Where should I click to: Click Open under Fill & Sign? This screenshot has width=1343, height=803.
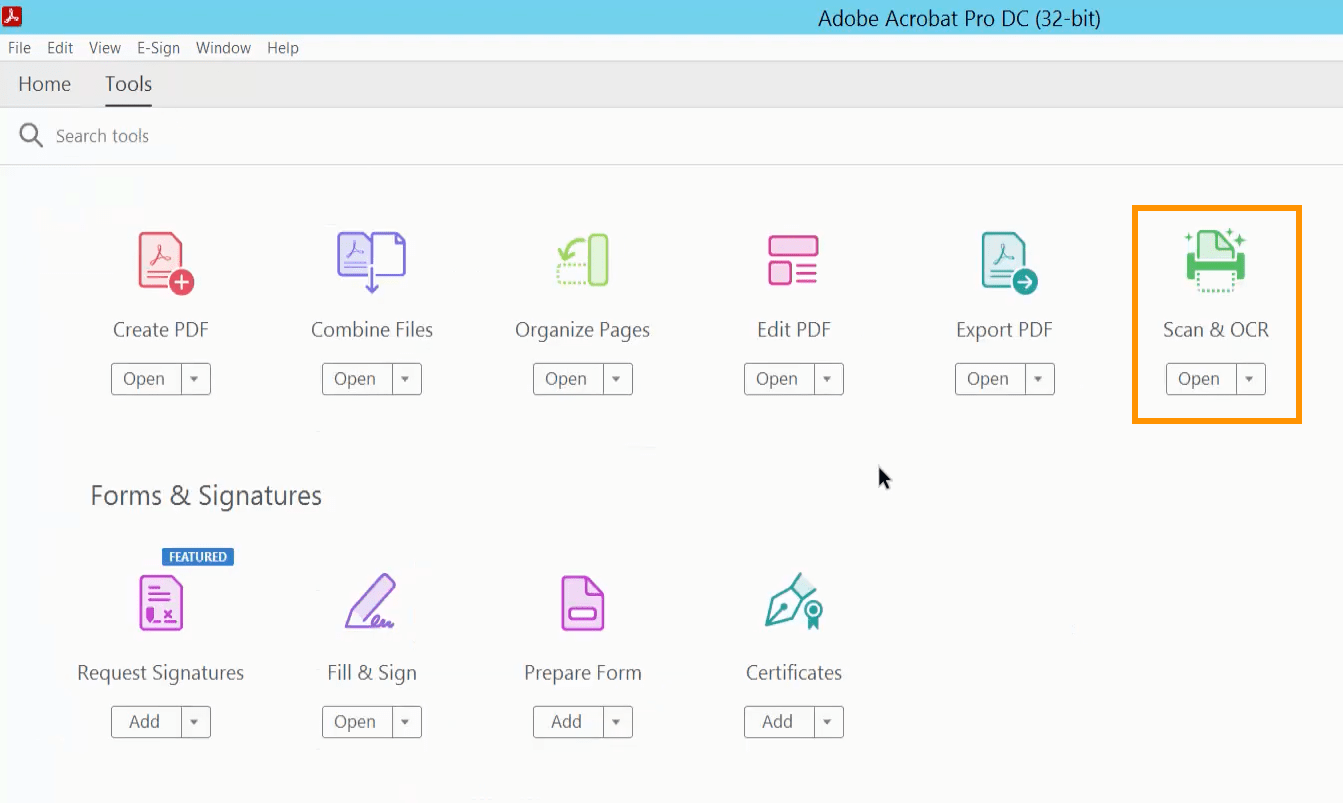[356, 722]
